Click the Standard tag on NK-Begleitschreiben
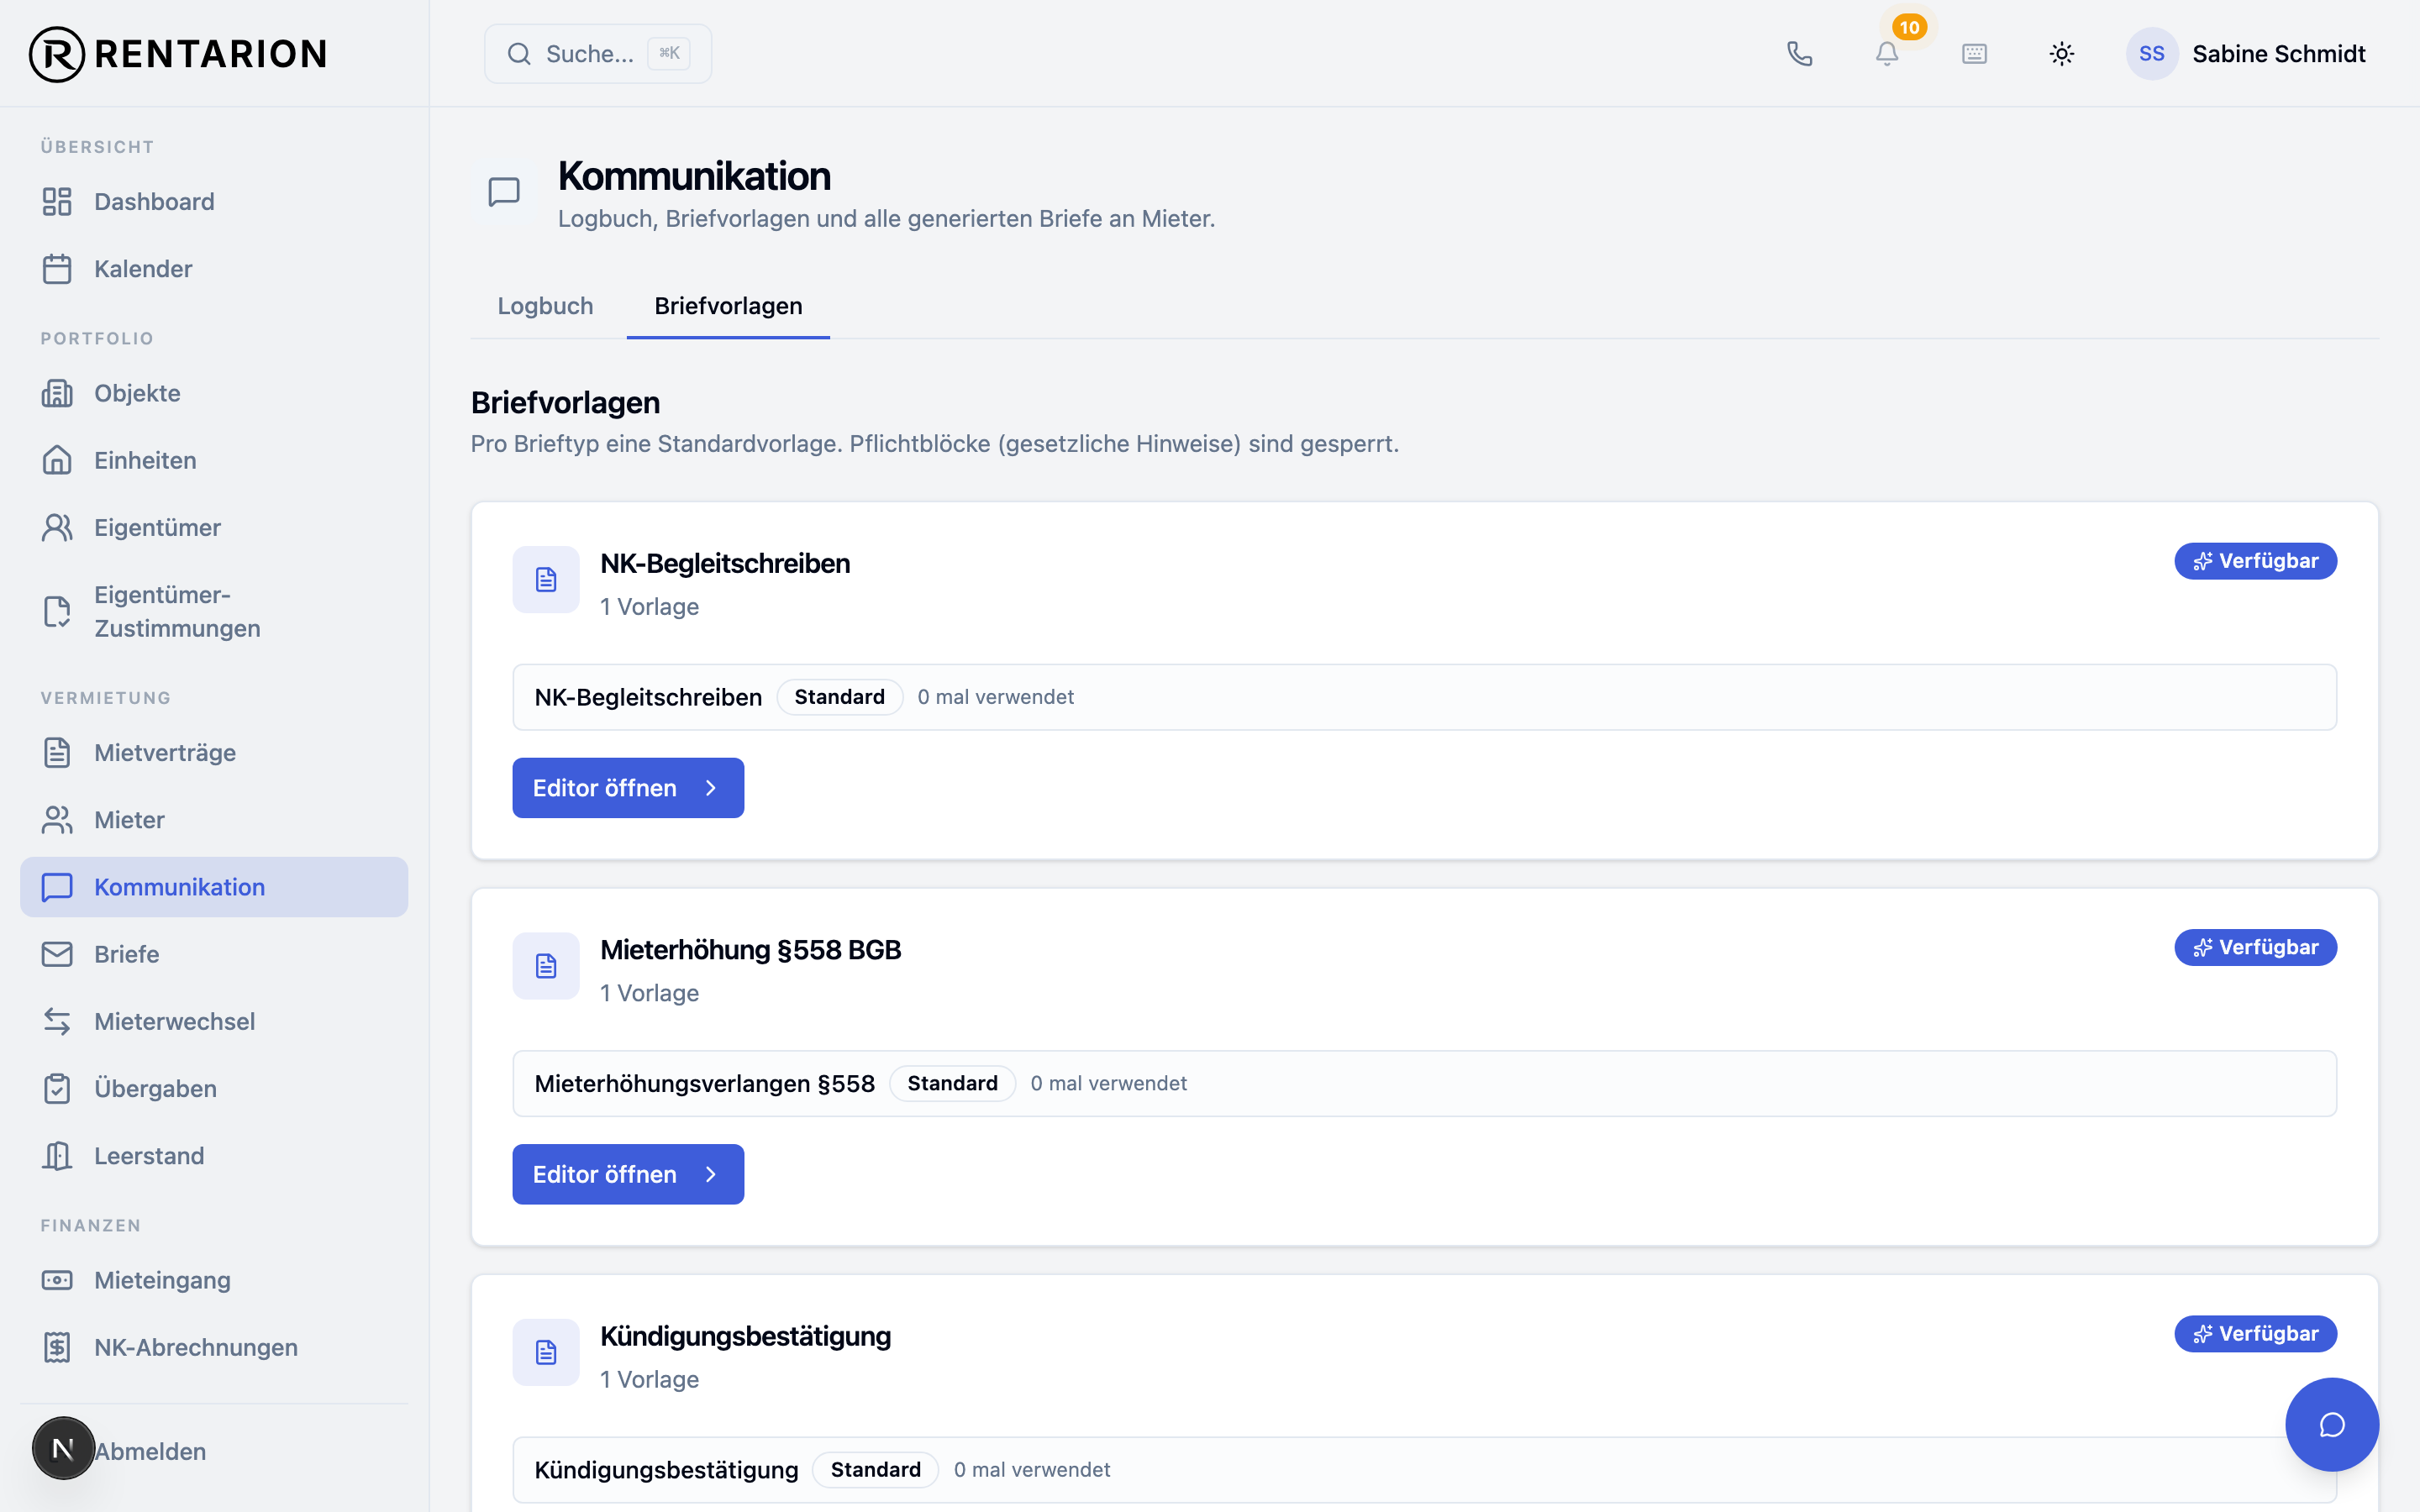 (839, 697)
